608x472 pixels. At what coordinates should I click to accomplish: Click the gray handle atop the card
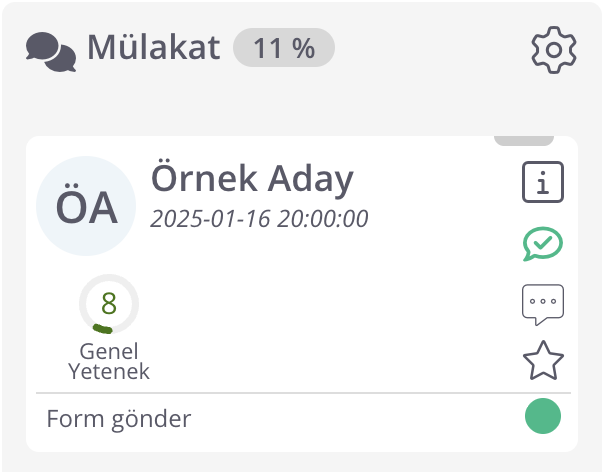[x=524, y=141]
